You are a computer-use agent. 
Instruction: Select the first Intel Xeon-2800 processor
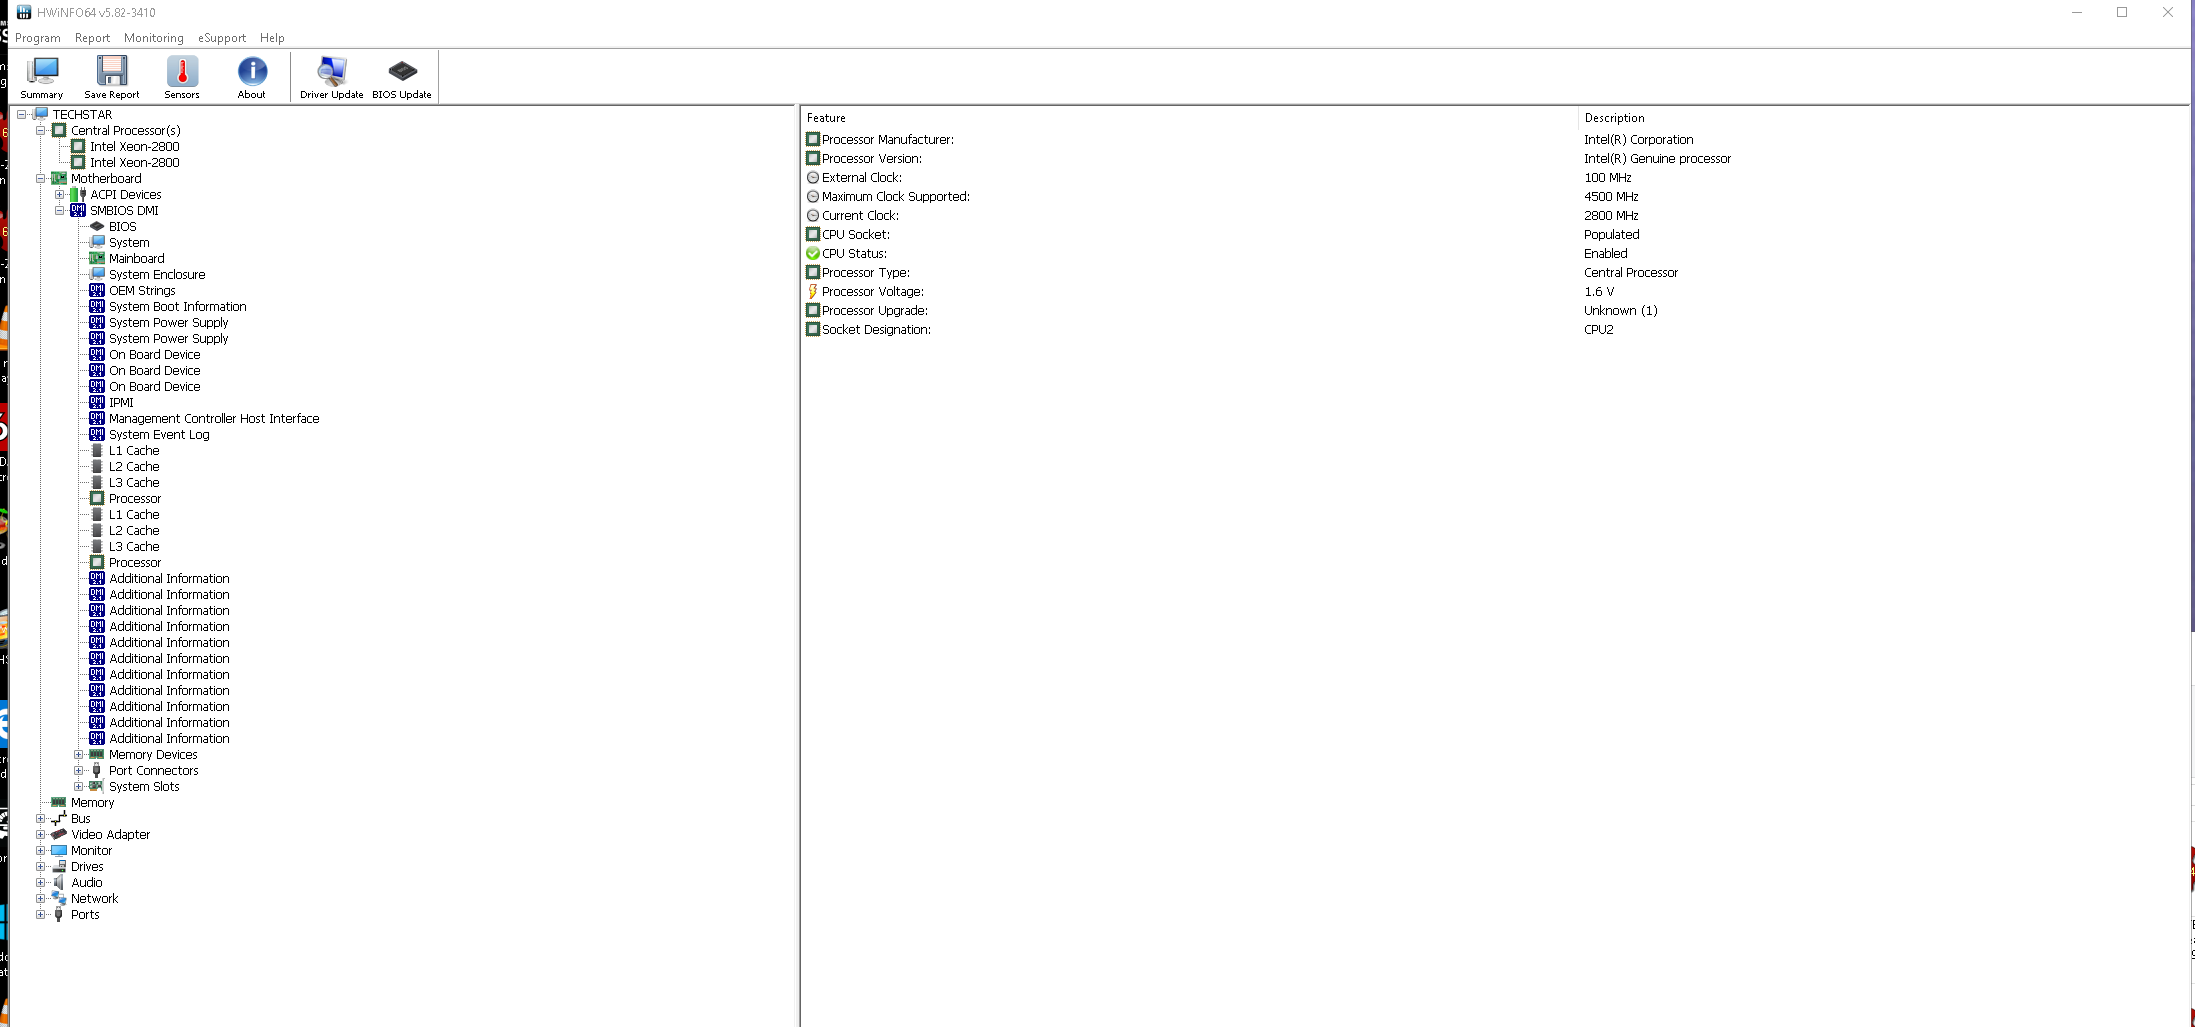click(135, 146)
